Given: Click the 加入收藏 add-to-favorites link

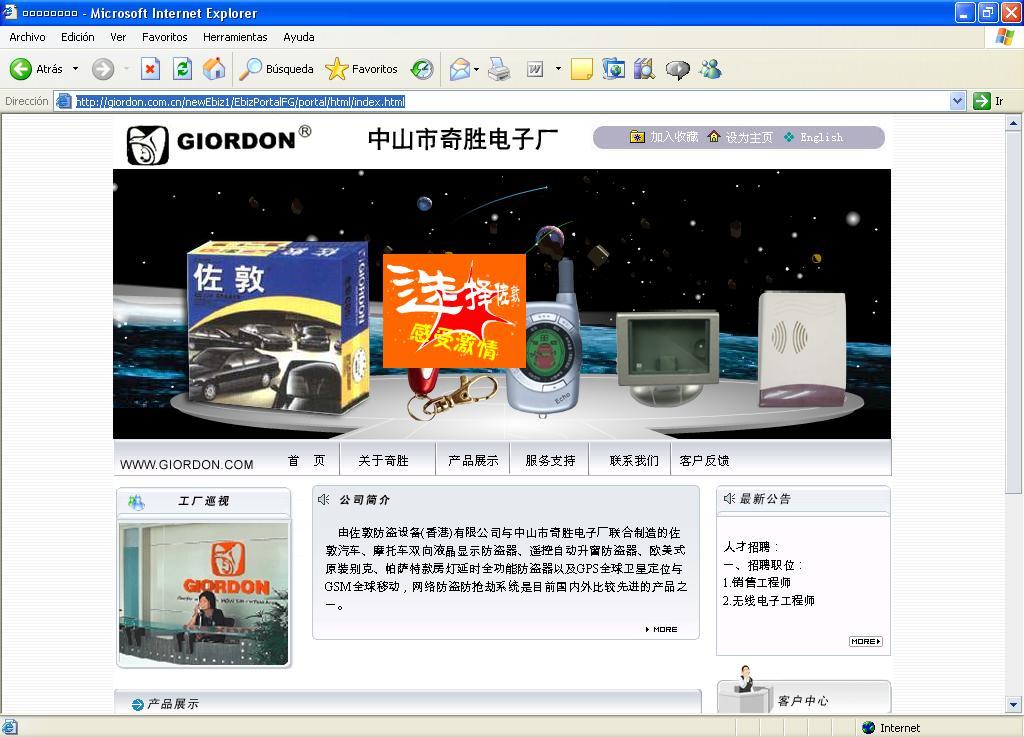Looking at the screenshot, I should [664, 137].
